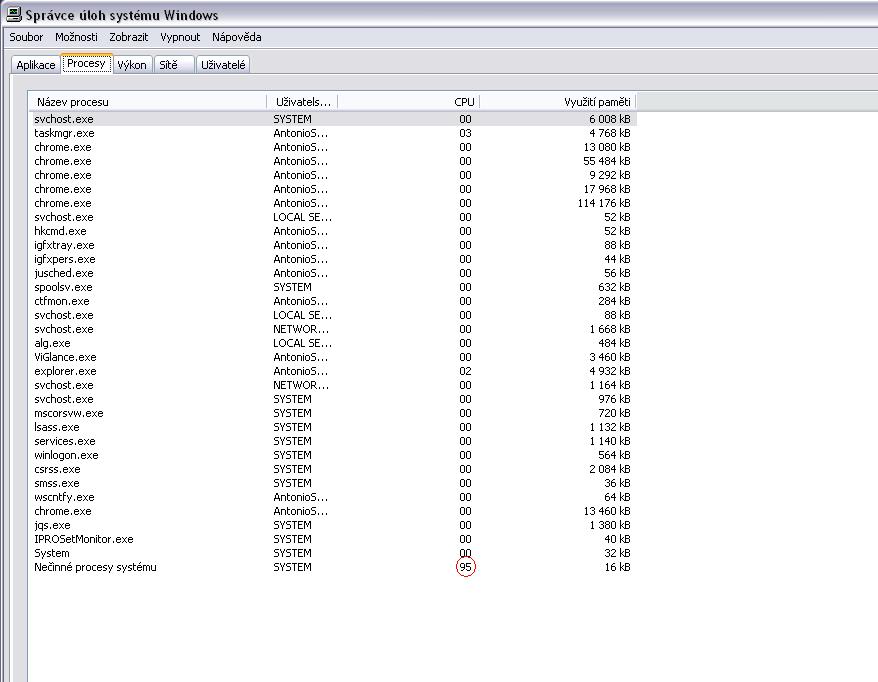Click svchost.exe with 88 kB memory

pyautogui.click(x=333, y=315)
